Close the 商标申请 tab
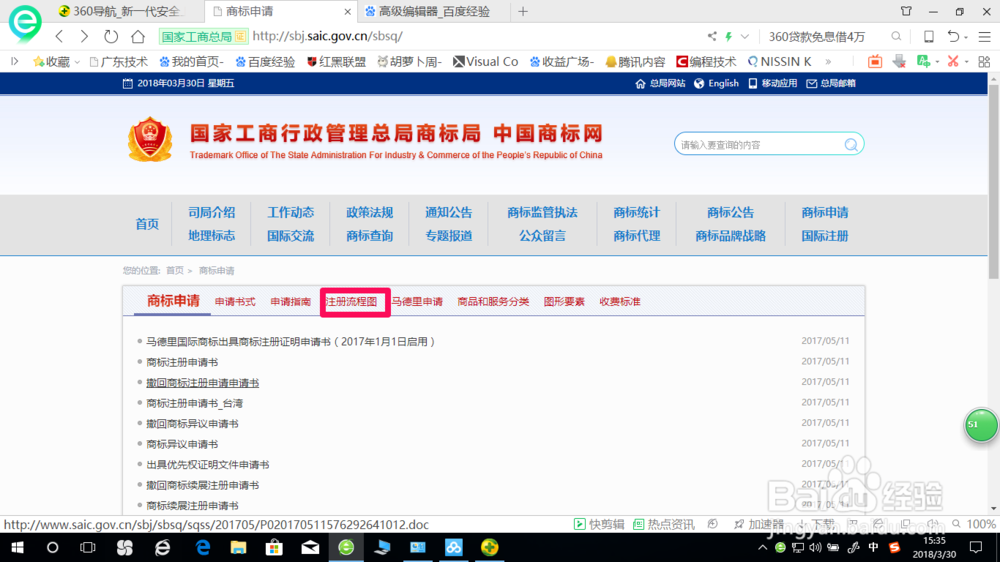Image resolution: width=1000 pixels, height=562 pixels. click(348, 11)
